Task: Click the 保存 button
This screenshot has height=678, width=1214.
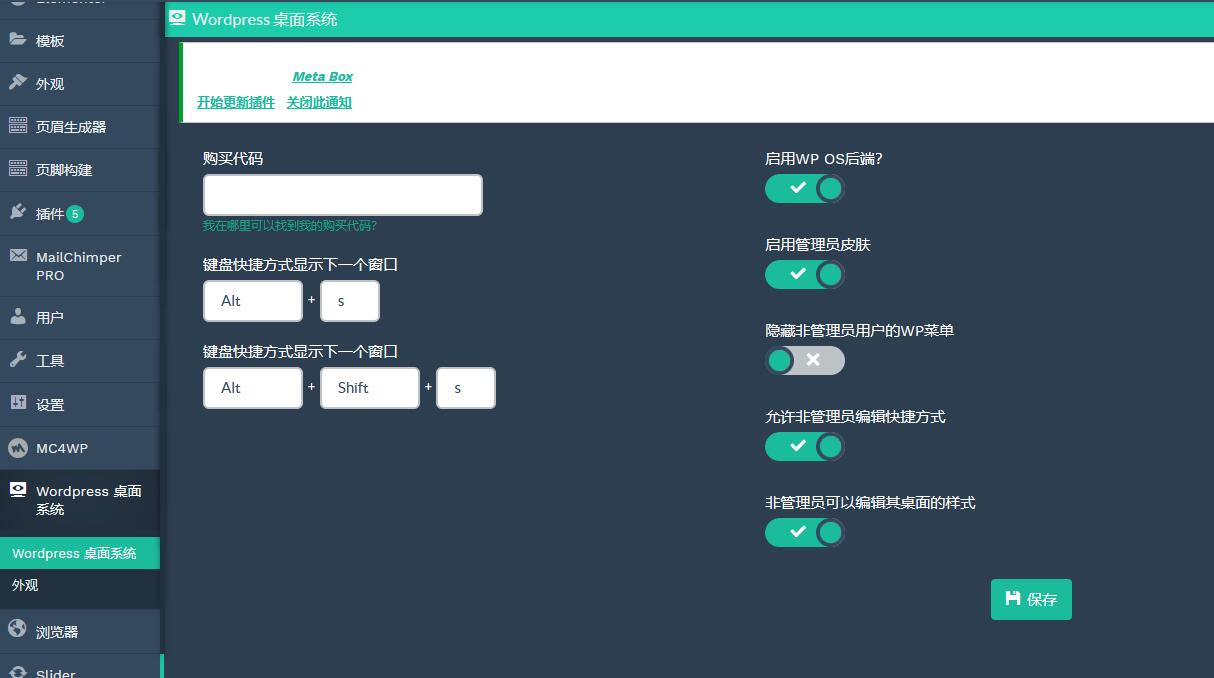Action: click(x=1031, y=599)
